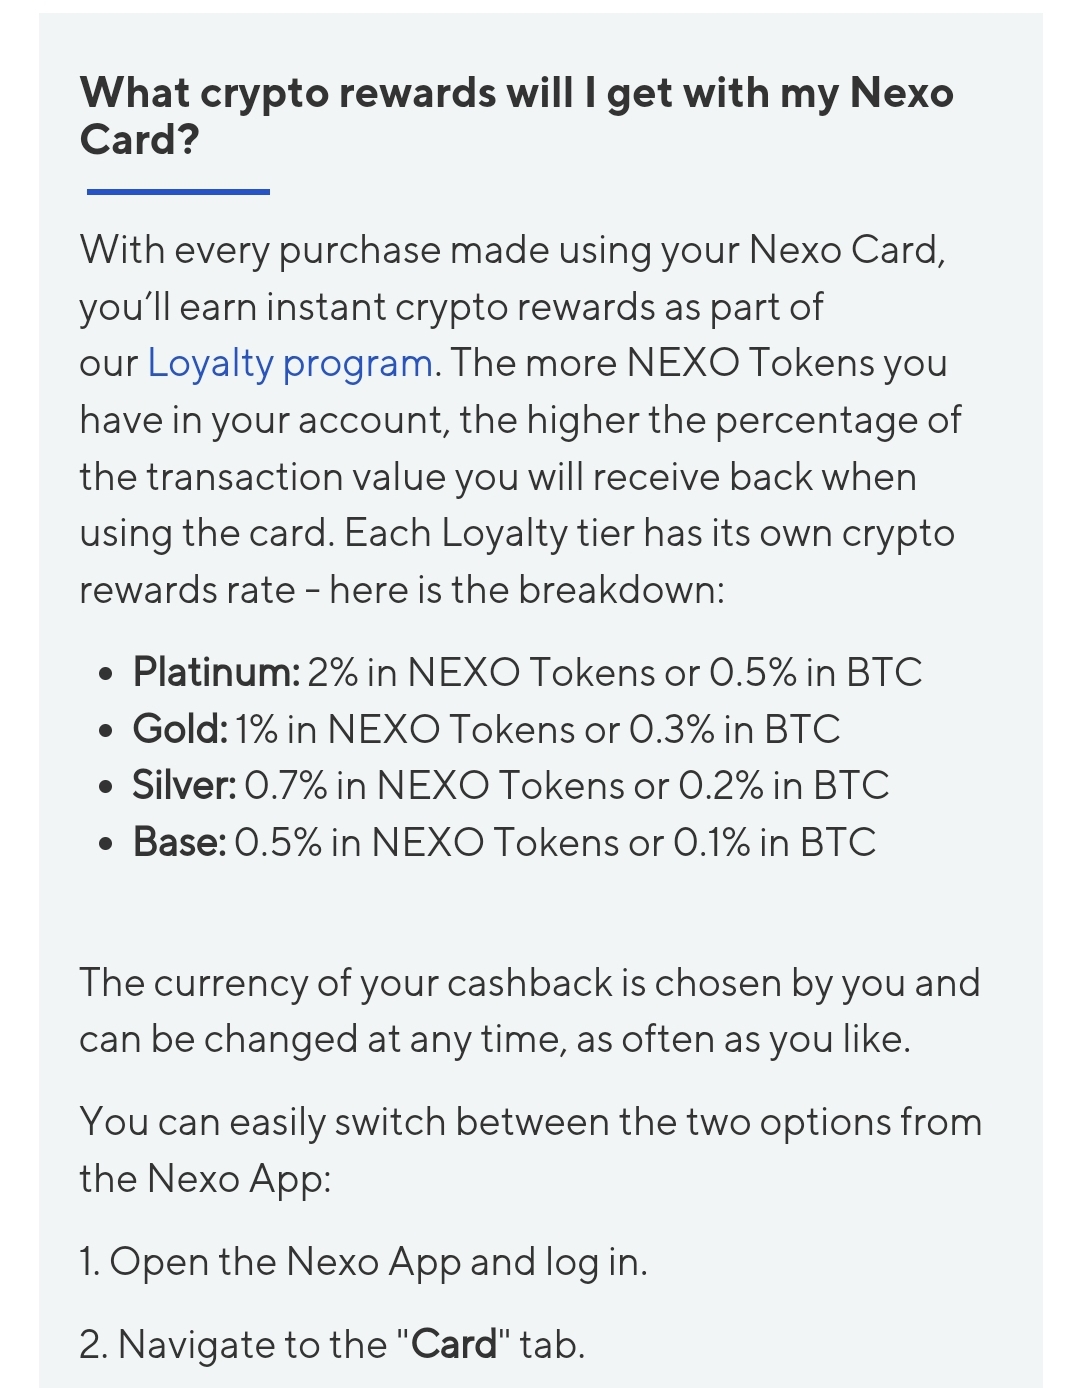
Task: Click the bold 'Base:' tier label
Action: [x=179, y=843]
